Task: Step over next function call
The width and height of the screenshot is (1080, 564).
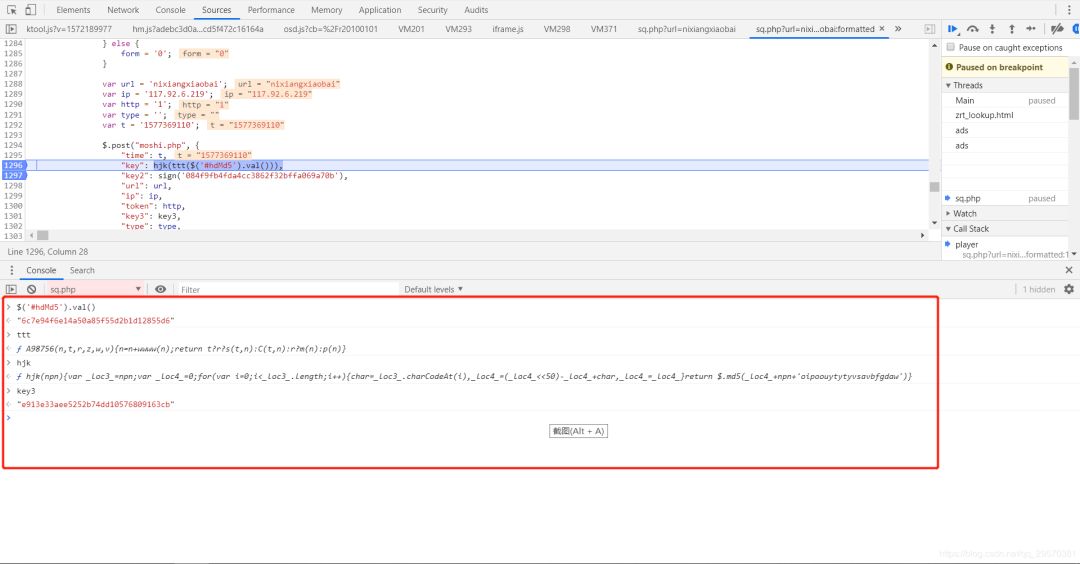Action: pos(973,29)
